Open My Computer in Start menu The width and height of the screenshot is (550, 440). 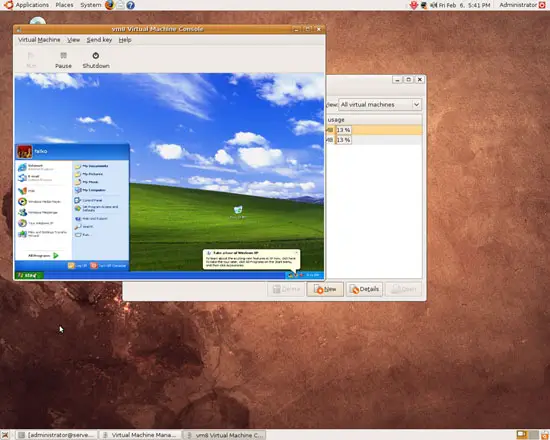pos(90,190)
